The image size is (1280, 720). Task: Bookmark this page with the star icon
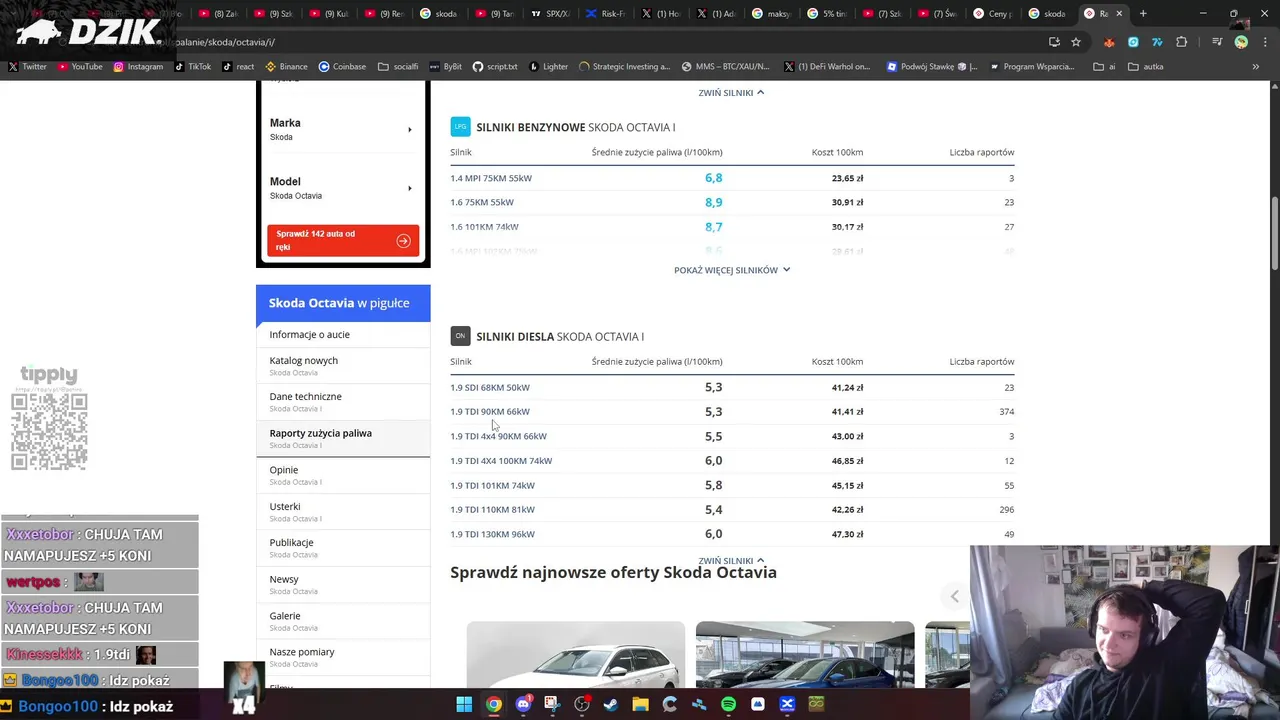click(1076, 42)
